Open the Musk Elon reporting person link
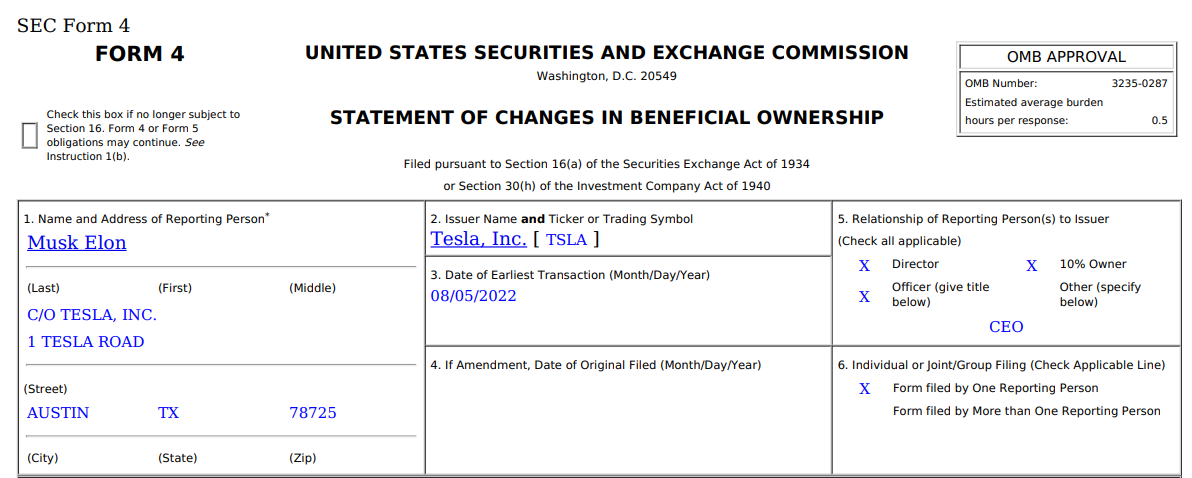Image resolution: width=1192 pixels, height=478 pixels. point(77,243)
